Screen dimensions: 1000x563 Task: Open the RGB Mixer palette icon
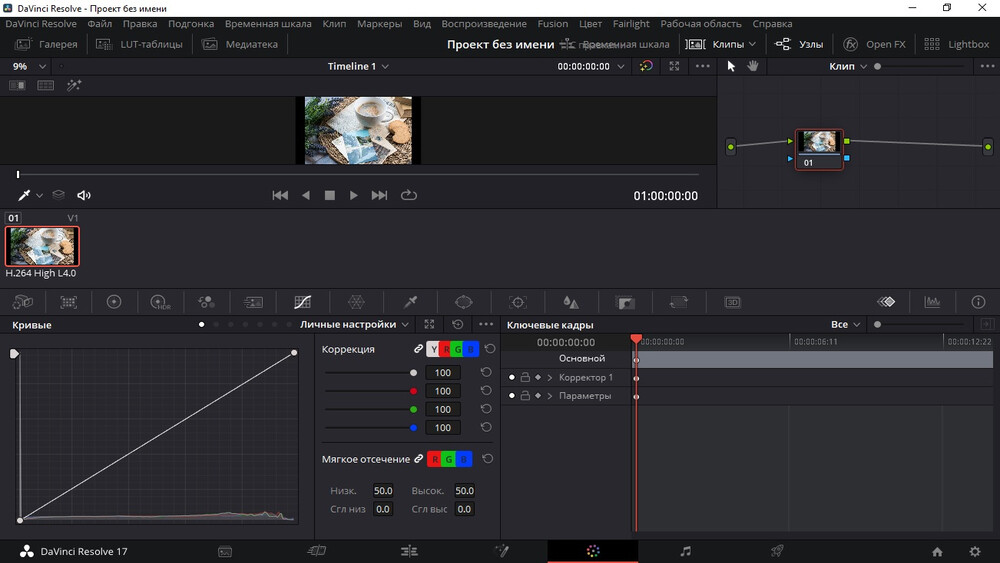[206, 302]
